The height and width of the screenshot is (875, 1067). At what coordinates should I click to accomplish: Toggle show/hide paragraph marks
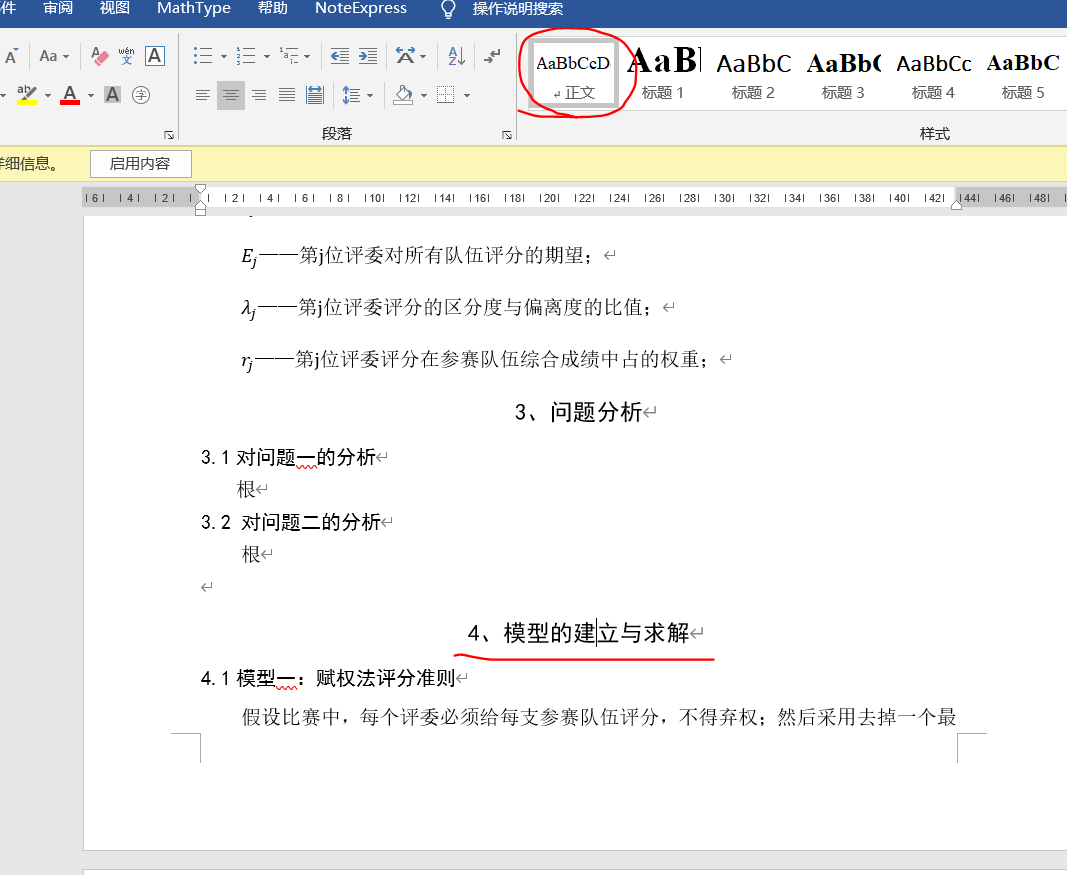click(492, 56)
